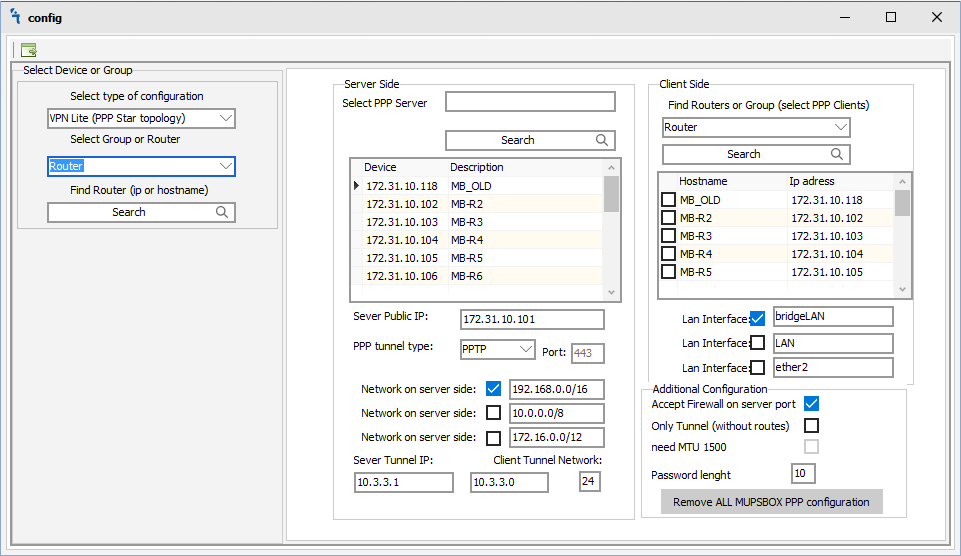Image resolution: width=961 pixels, height=556 pixels.
Task: Click magnifier icon in Server Side search
Action: [602, 140]
